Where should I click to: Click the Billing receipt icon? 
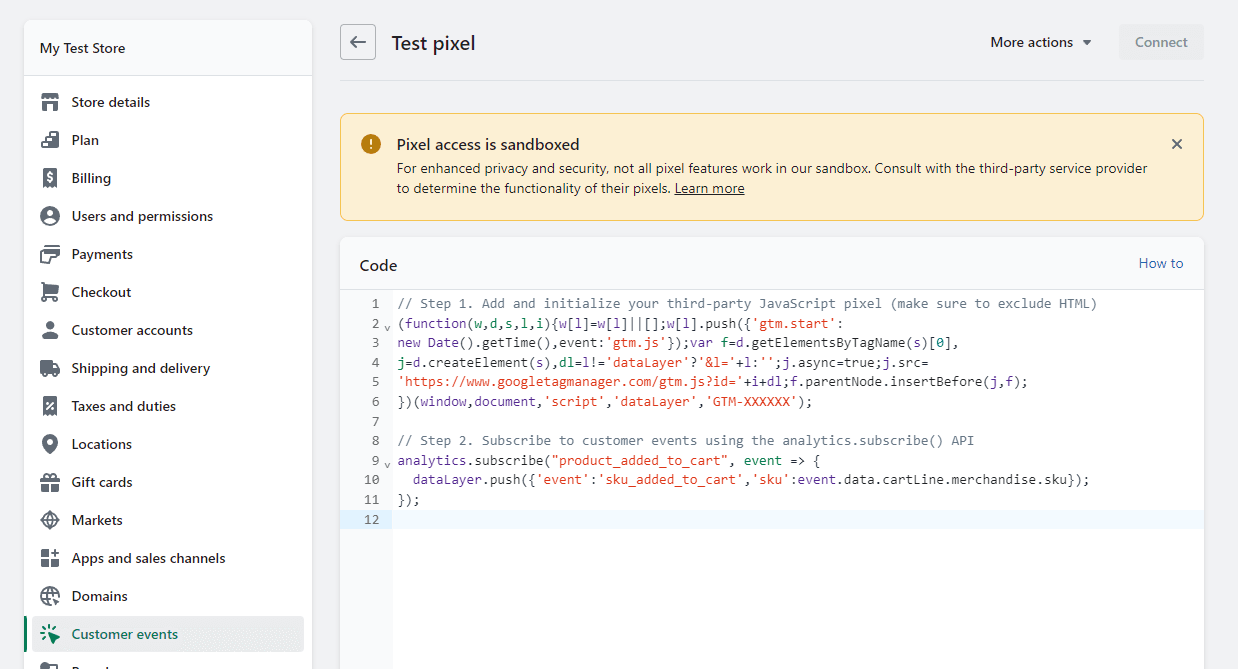50,178
